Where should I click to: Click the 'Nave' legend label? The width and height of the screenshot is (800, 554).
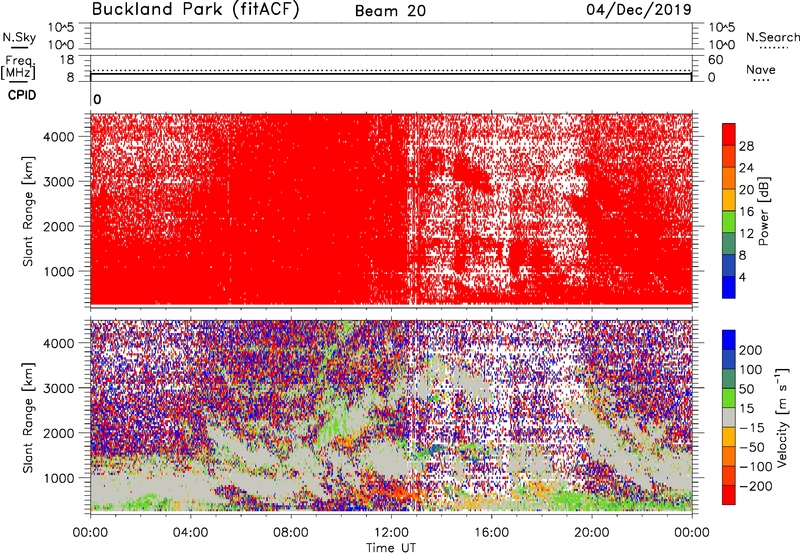[761, 69]
